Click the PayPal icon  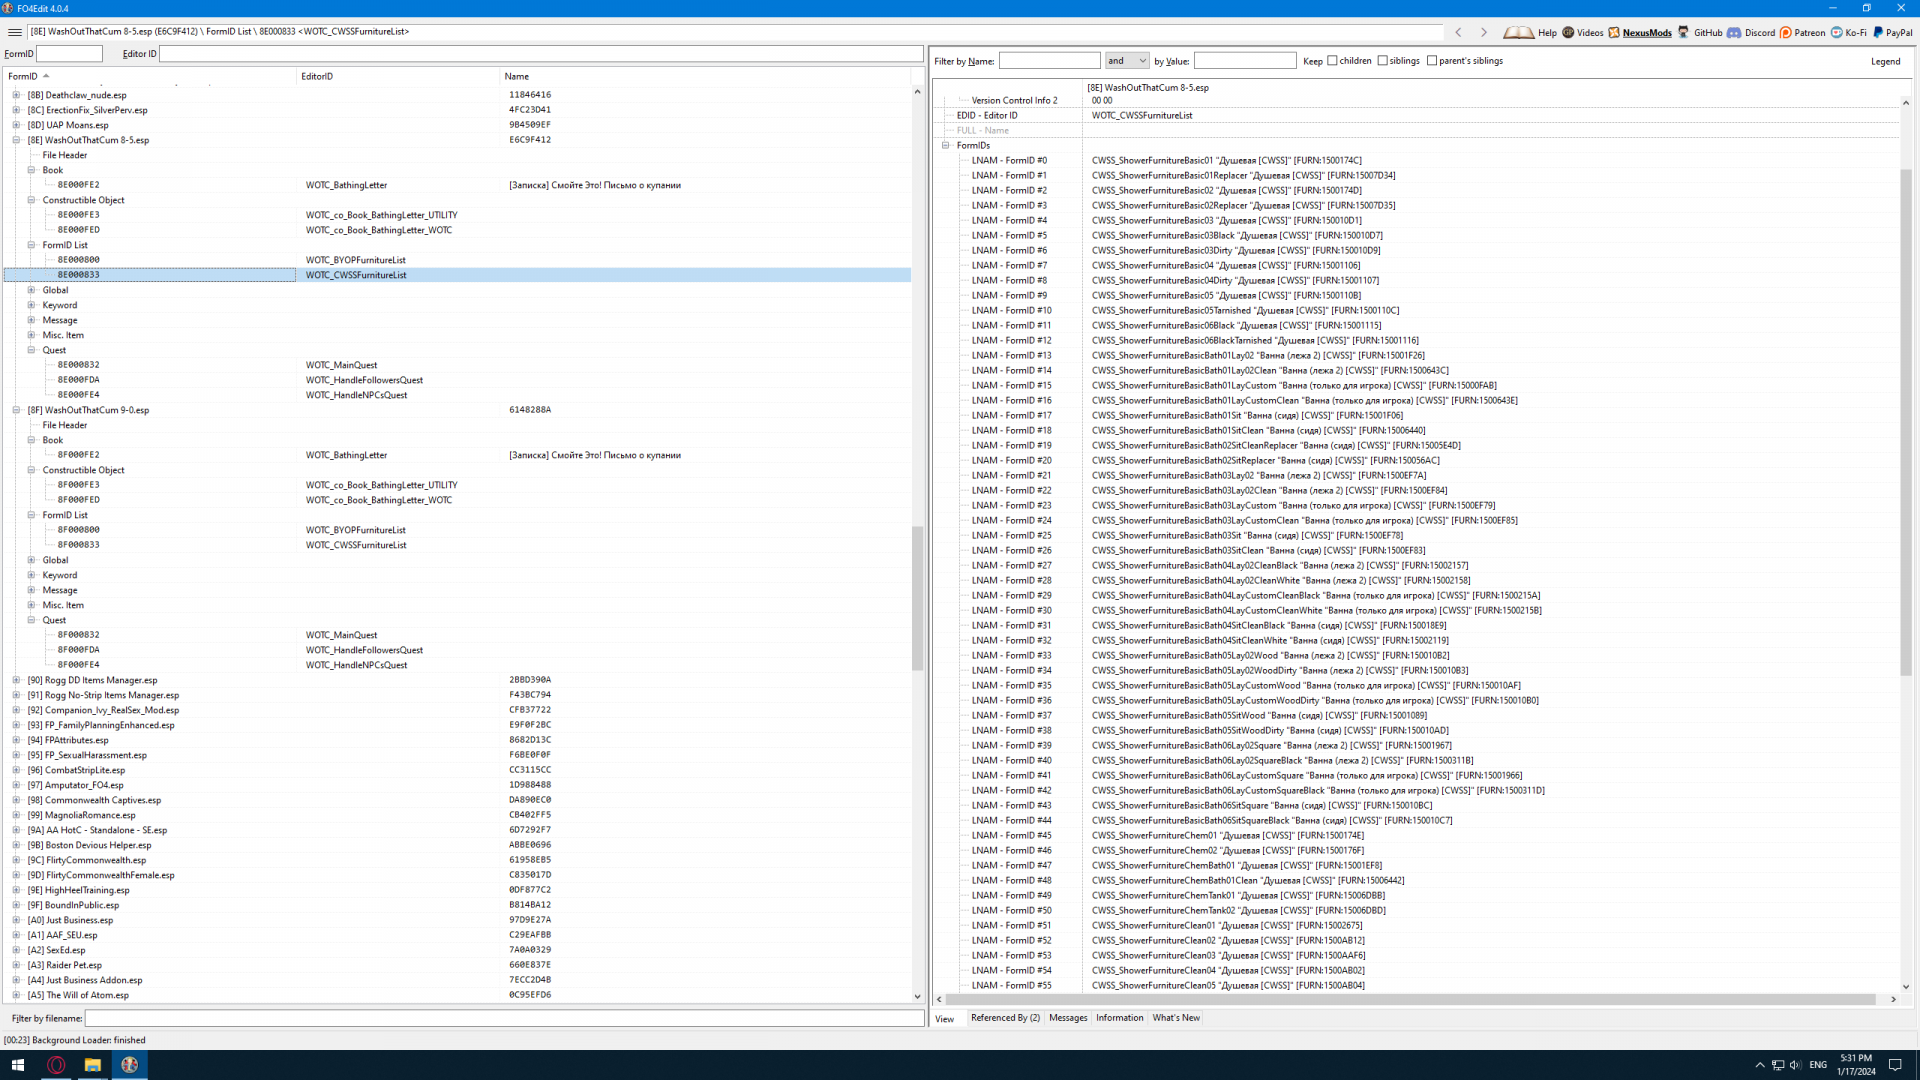pyautogui.click(x=1878, y=32)
